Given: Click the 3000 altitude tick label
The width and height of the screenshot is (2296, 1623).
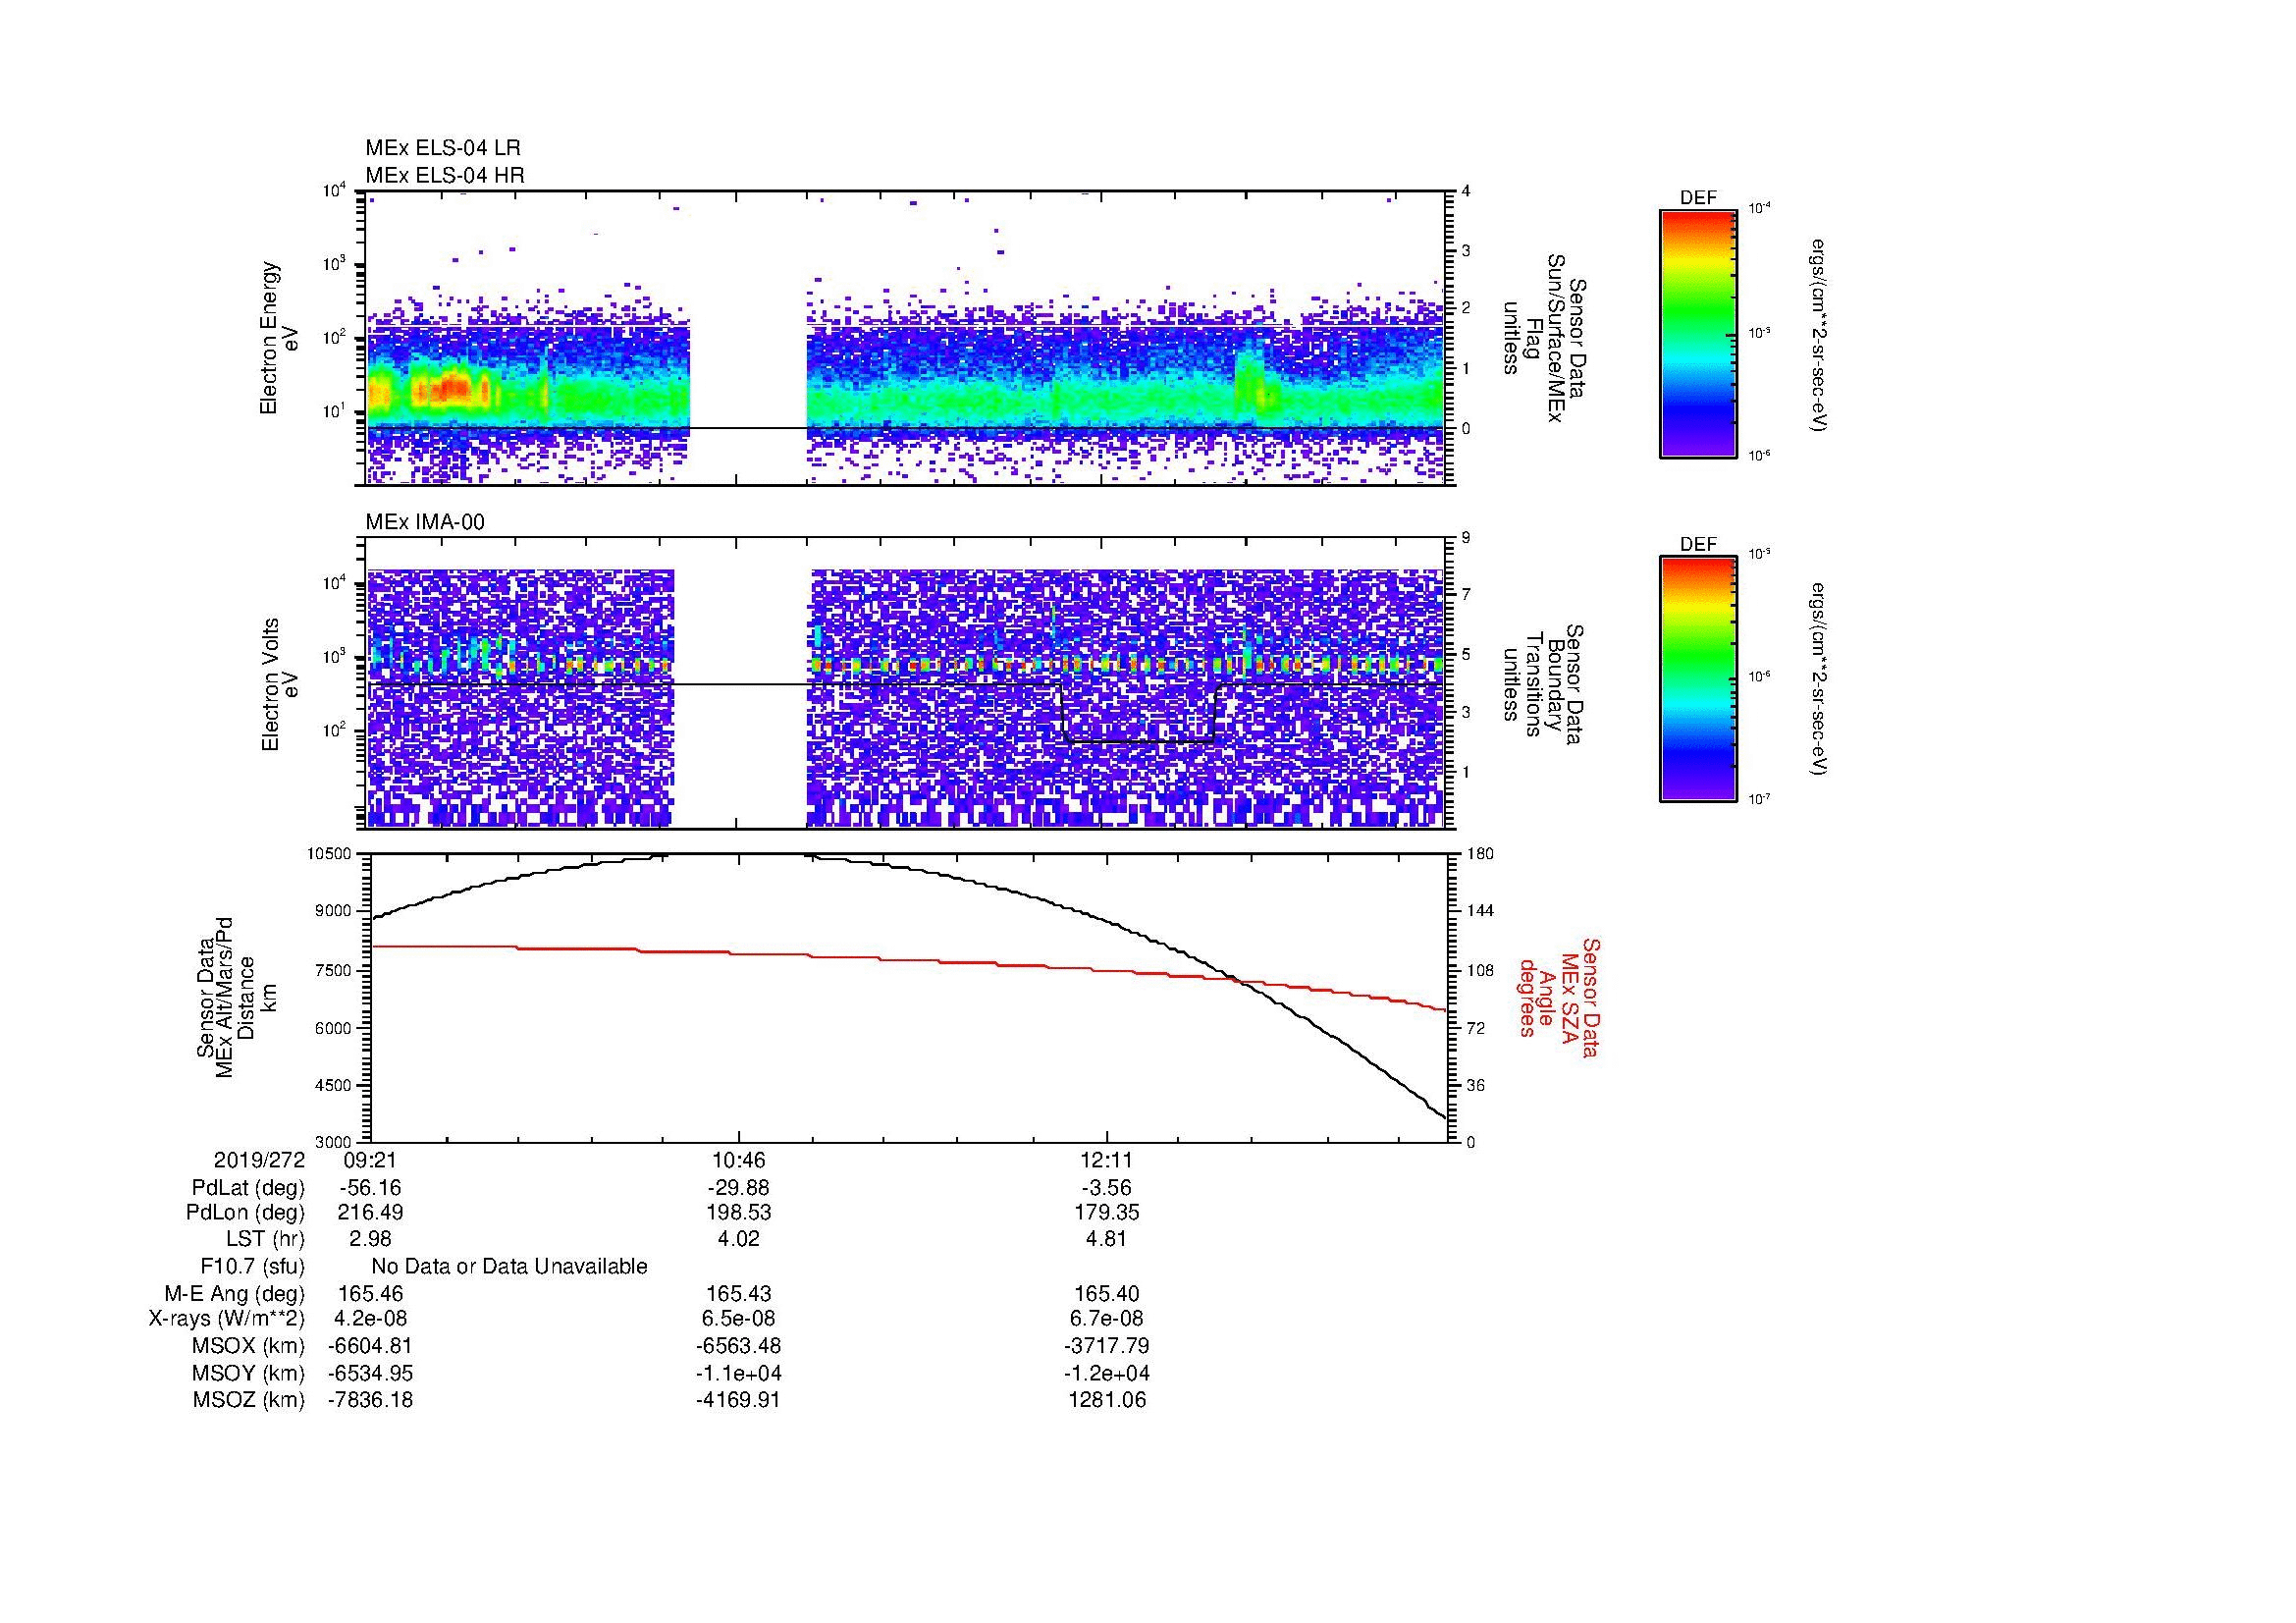Looking at the screenshot, I should coord(332,1142).
